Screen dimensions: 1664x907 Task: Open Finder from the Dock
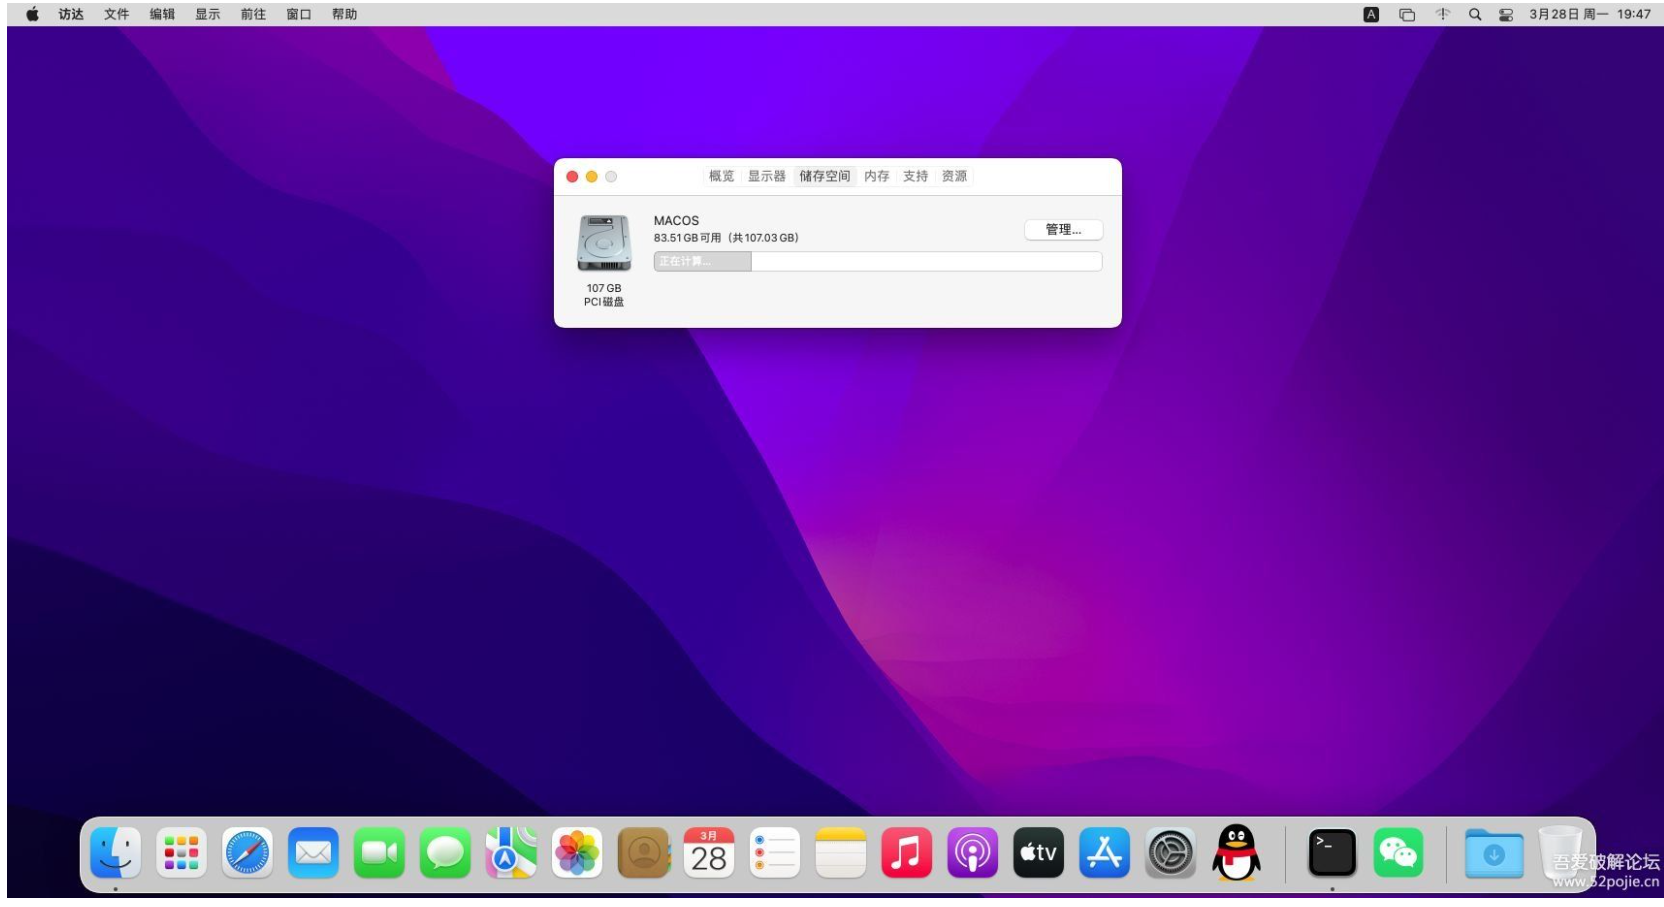(x=115, y=853)
